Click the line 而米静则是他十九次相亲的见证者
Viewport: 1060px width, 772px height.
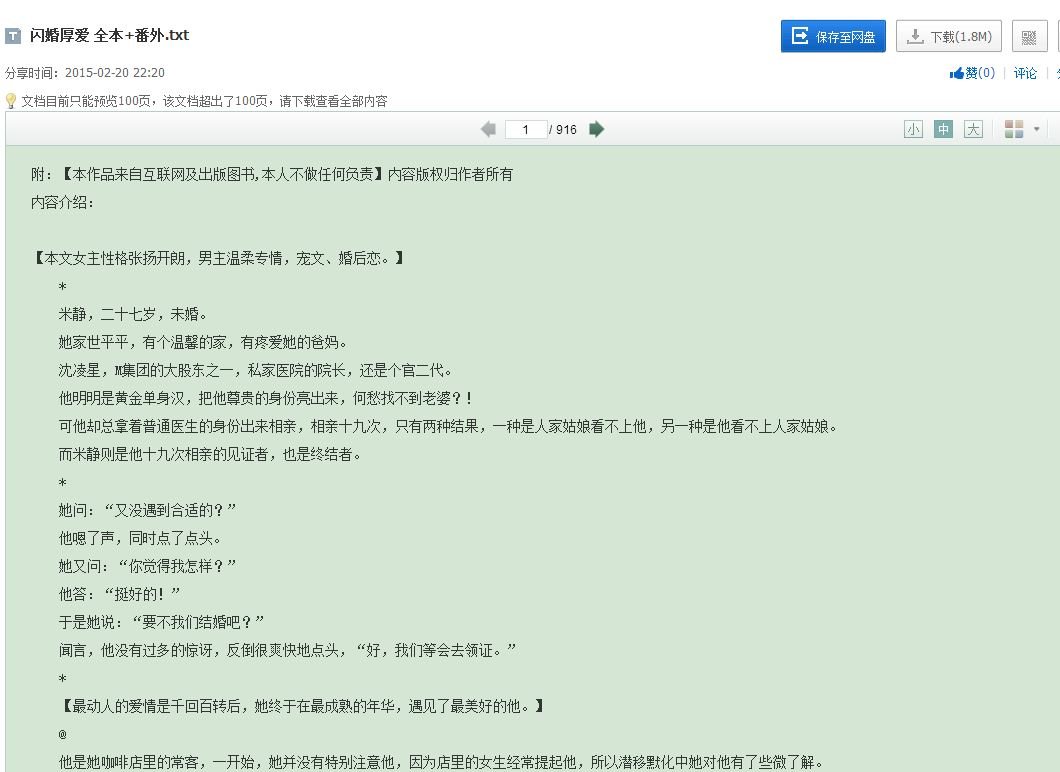pos(210,454)
